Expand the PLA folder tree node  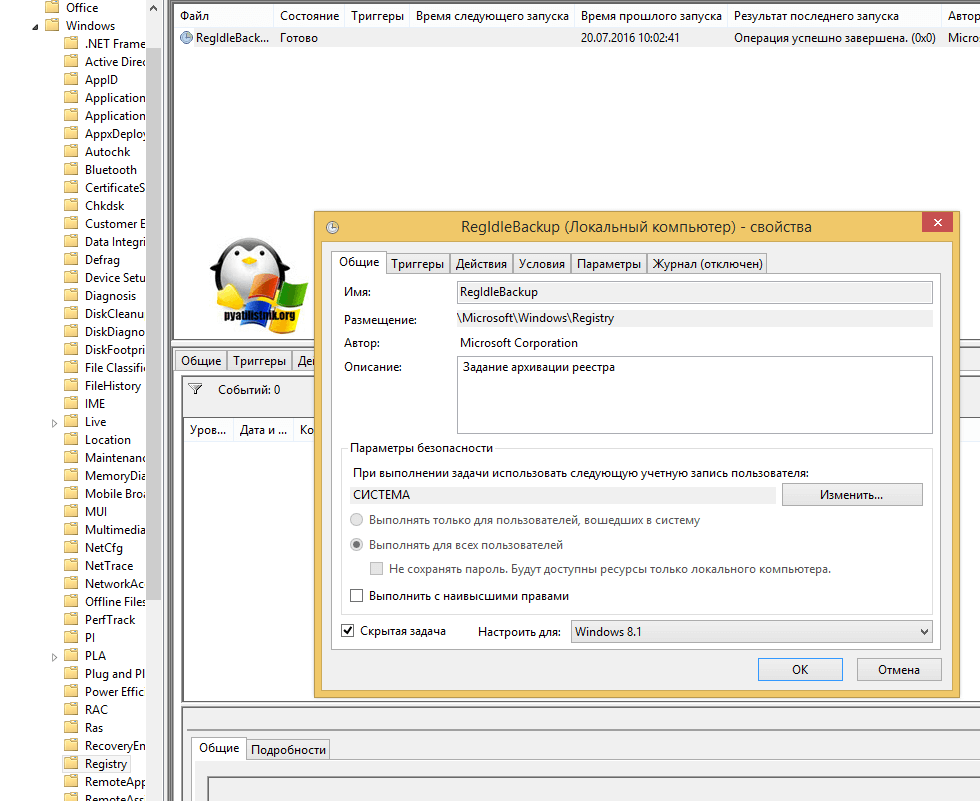click(x=54, y=656)
